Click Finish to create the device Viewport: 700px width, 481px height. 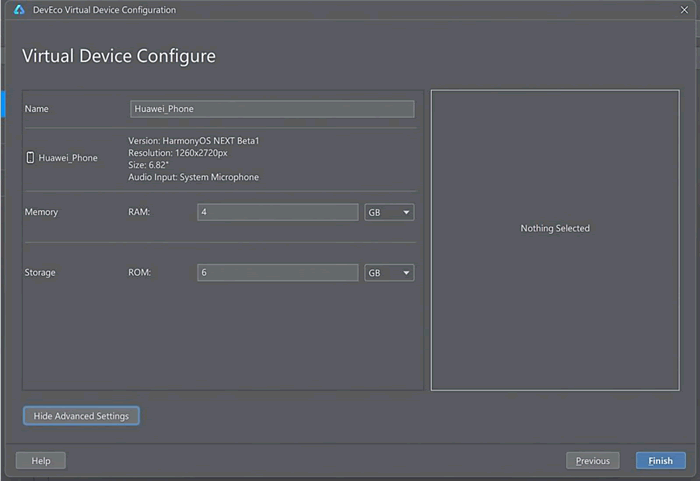(x=660, y=460)
